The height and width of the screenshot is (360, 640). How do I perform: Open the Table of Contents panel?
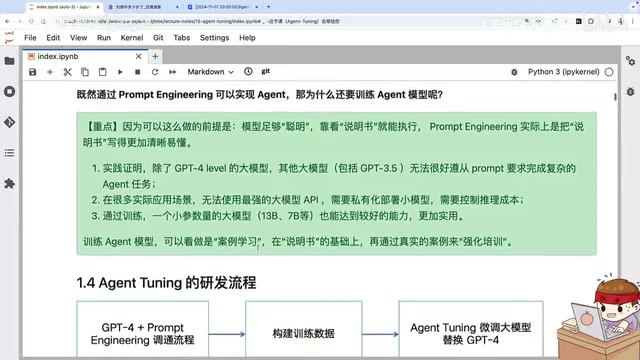click(9, 153)
